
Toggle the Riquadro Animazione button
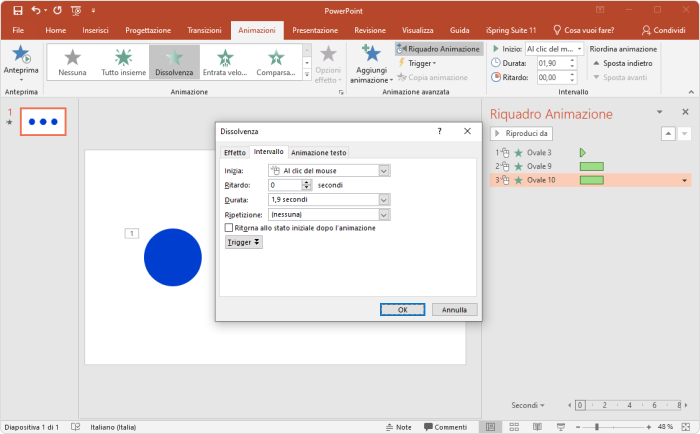point(438,49)
